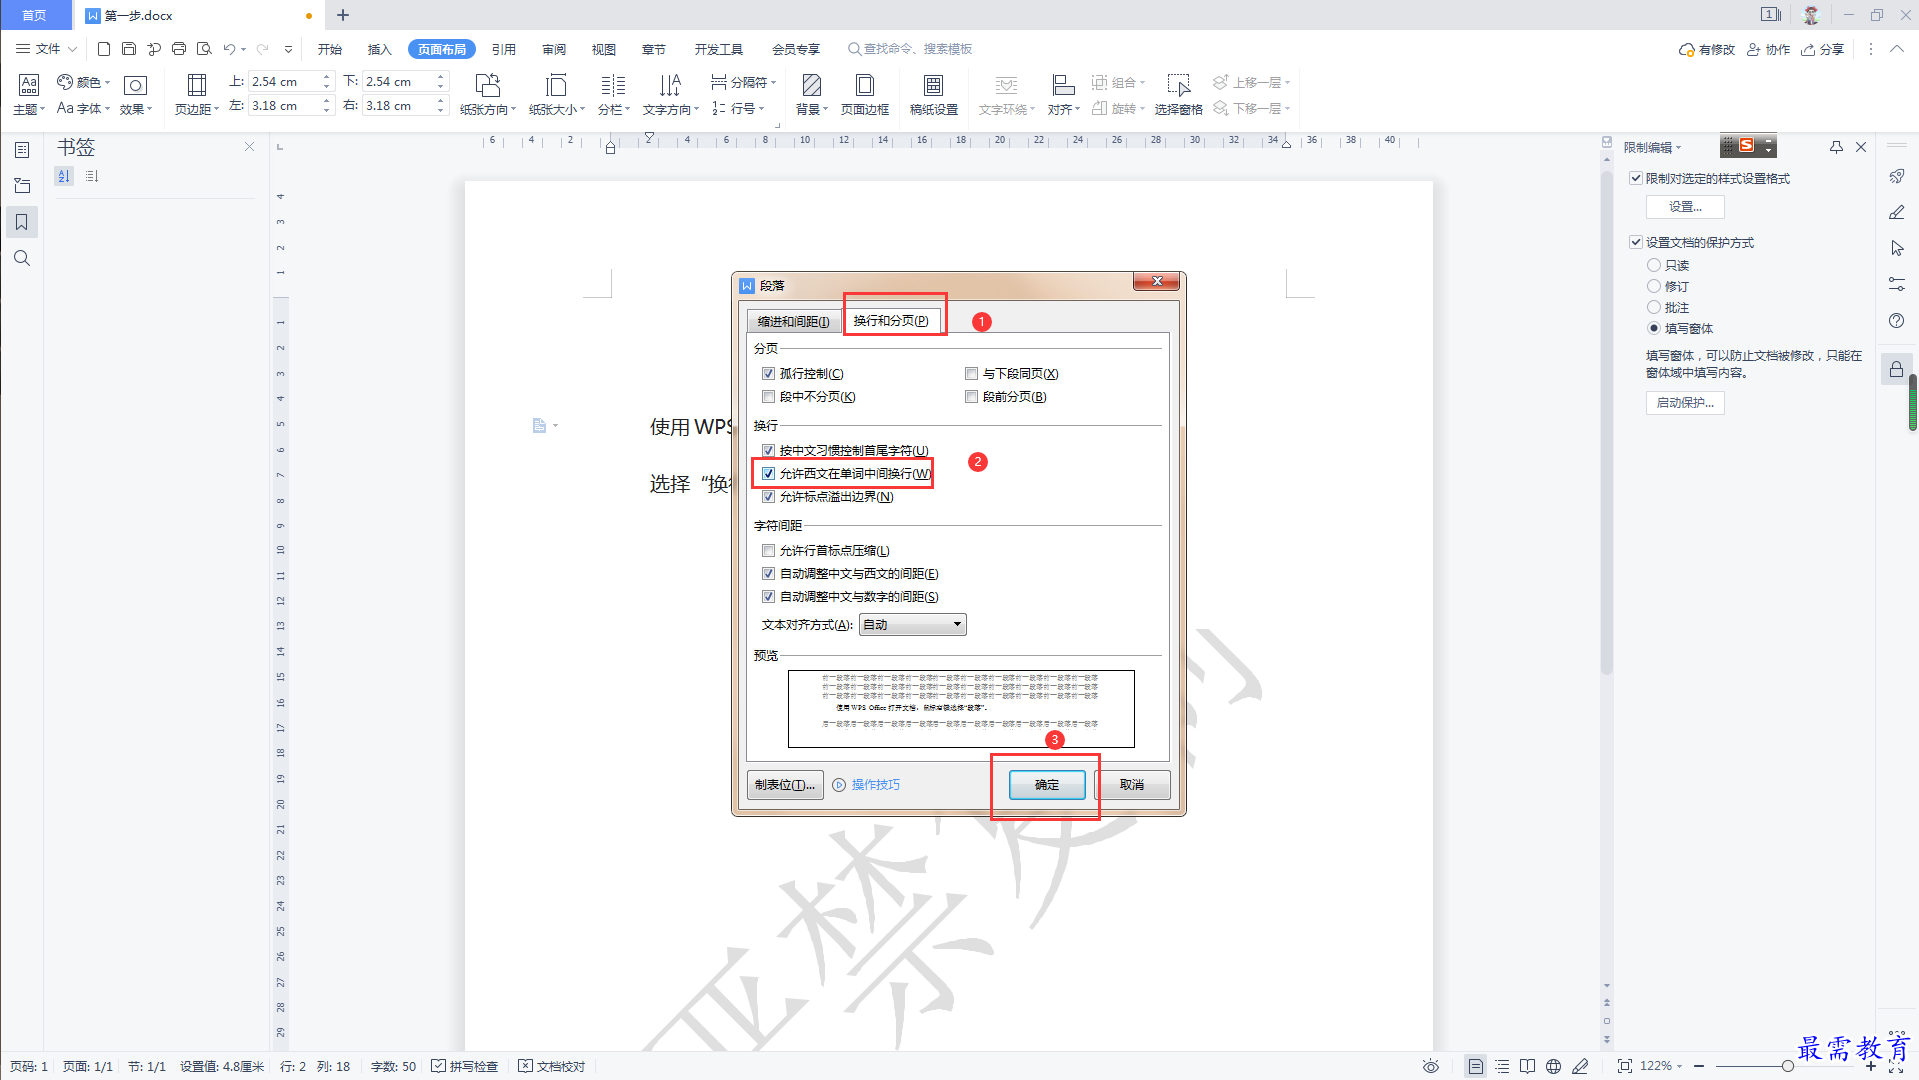Toggle 允许行首标点压缩 checkbox

click(768, 550)
